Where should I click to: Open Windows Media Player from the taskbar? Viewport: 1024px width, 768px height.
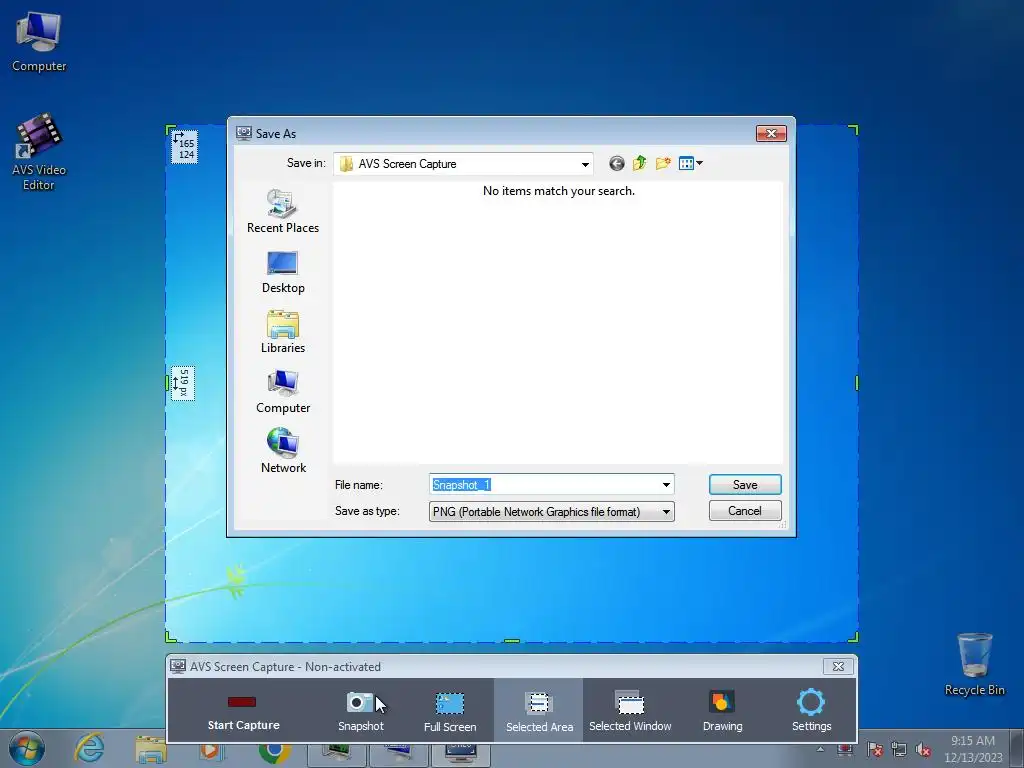point(212,754)
